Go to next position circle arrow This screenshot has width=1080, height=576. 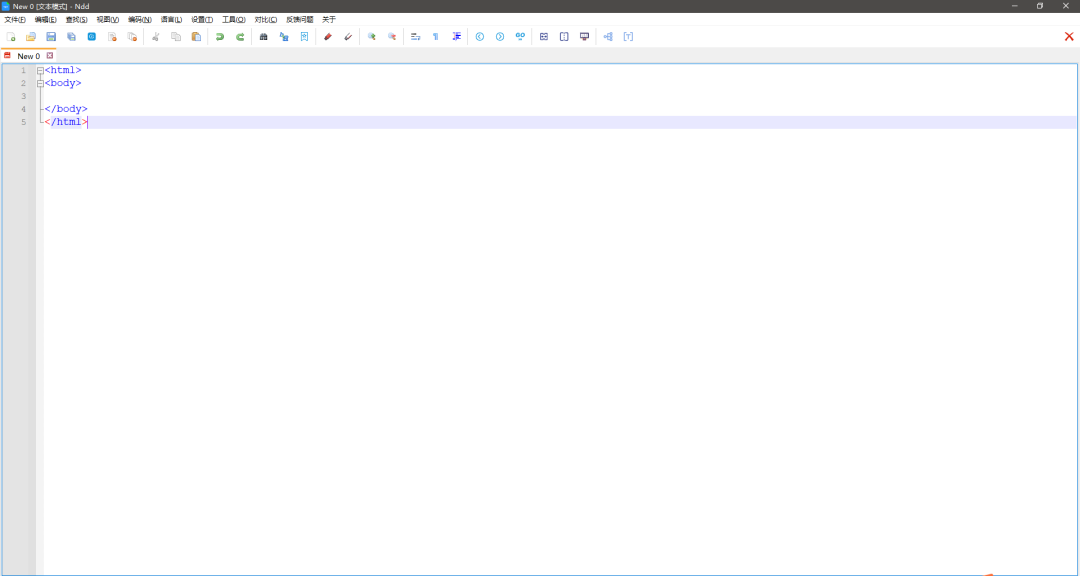pos(500,37)
